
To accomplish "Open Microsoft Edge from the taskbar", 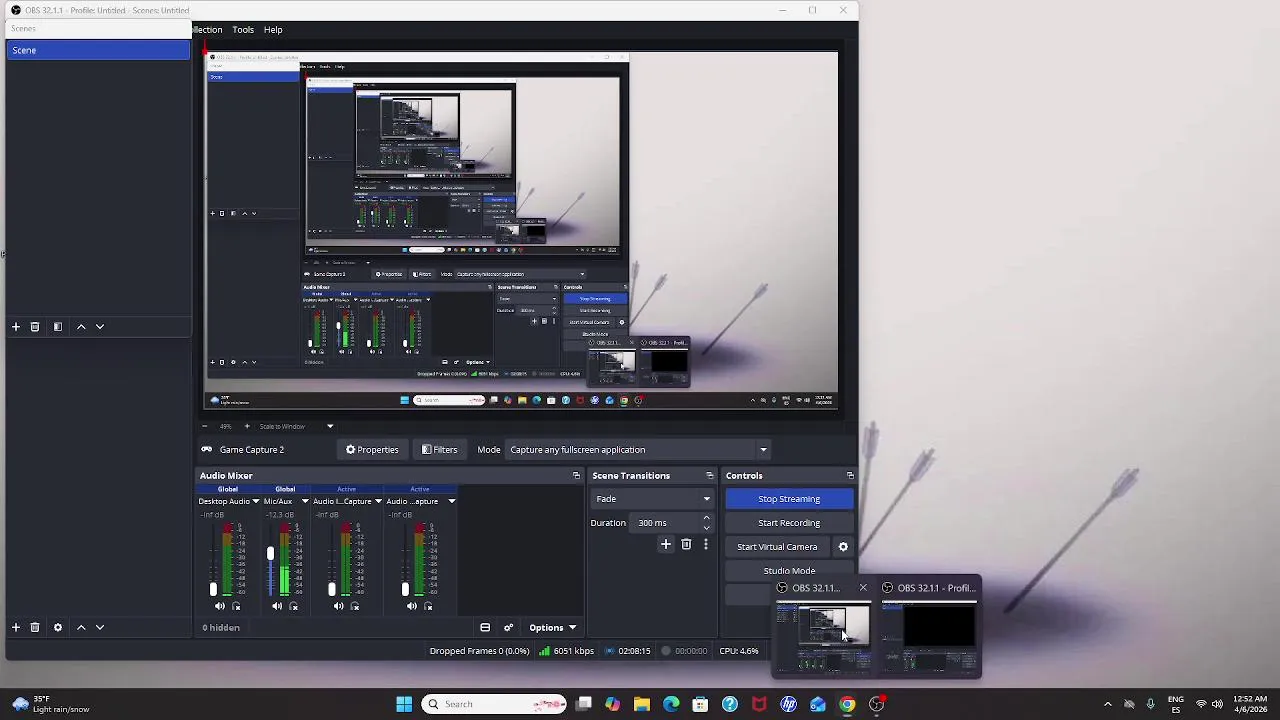I will (x=671, y=704).
